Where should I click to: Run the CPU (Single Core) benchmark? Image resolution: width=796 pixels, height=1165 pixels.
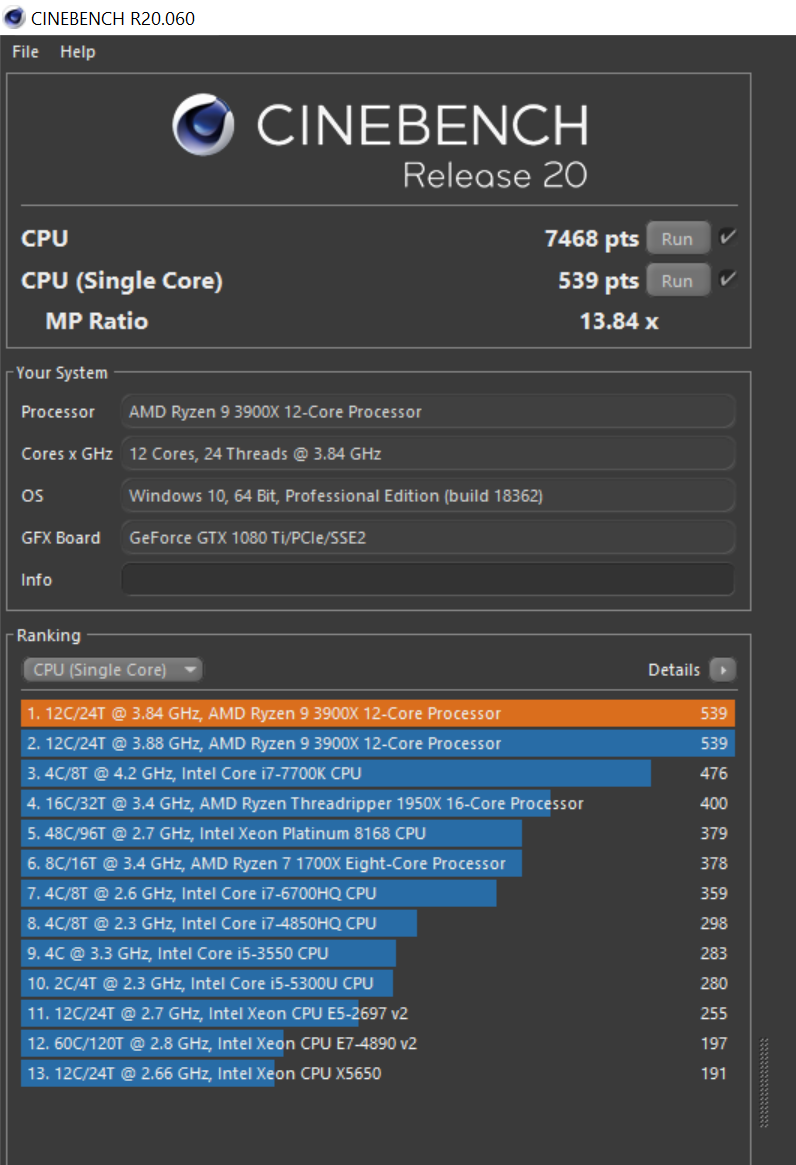(x=677, y=281)
